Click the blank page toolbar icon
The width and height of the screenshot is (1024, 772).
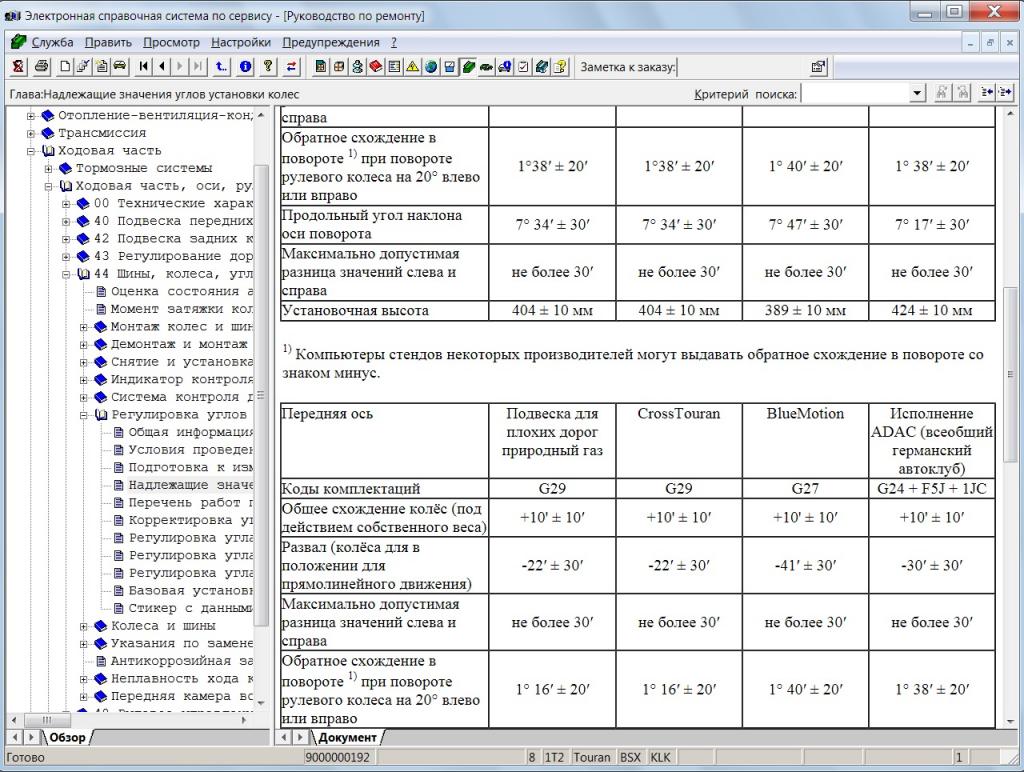65,66
